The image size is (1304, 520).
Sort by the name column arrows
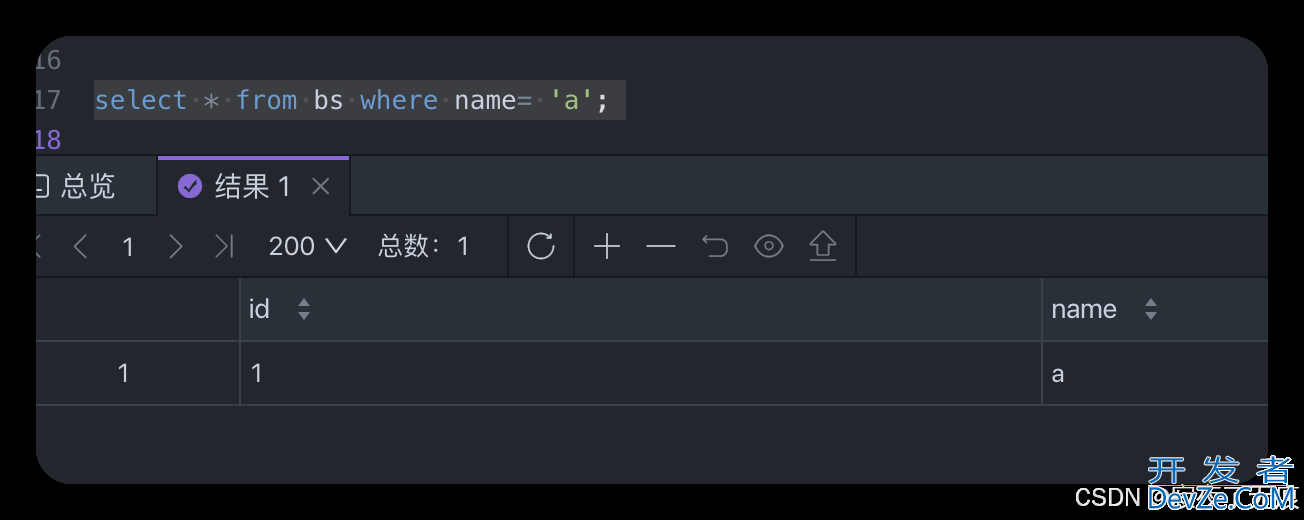(1151, 310)
